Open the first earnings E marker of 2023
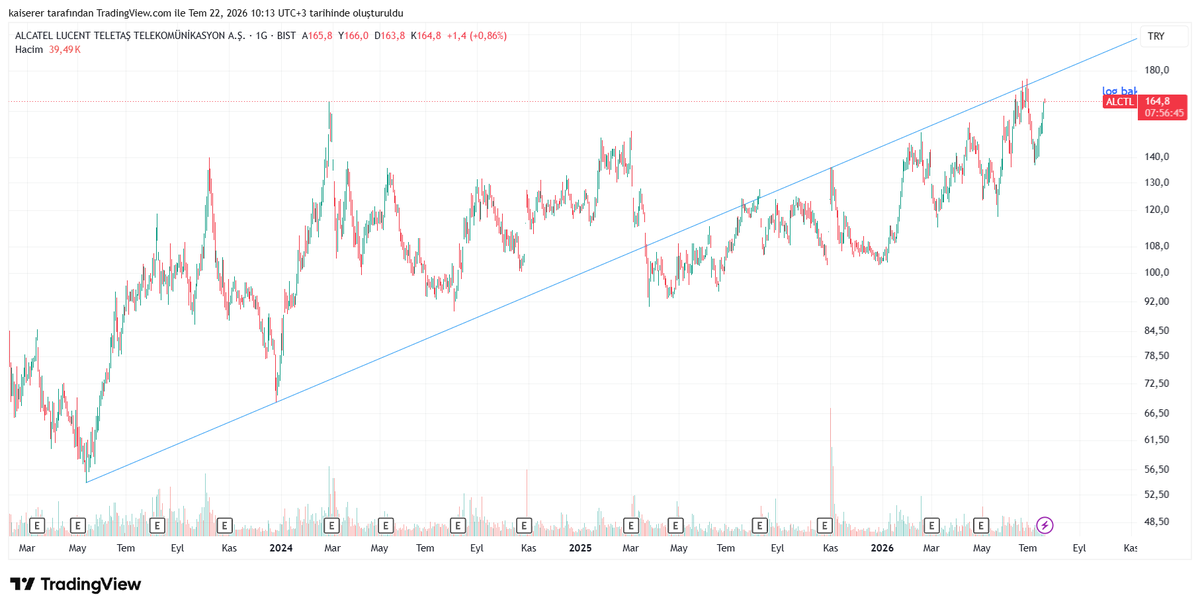The width and height of the screenshot is (1200, 609). (x=38, y=524)
